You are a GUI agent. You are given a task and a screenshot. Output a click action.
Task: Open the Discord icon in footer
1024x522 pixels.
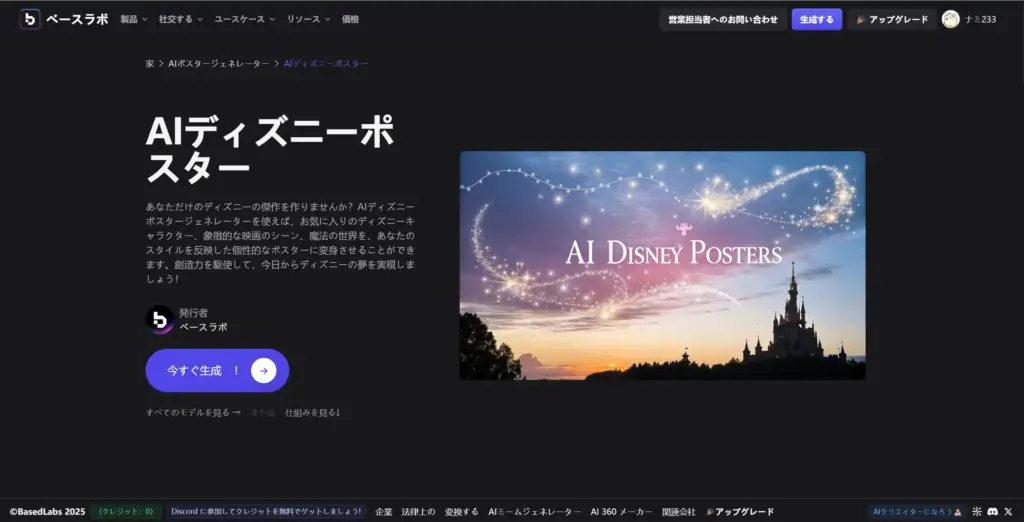point(993,512)
